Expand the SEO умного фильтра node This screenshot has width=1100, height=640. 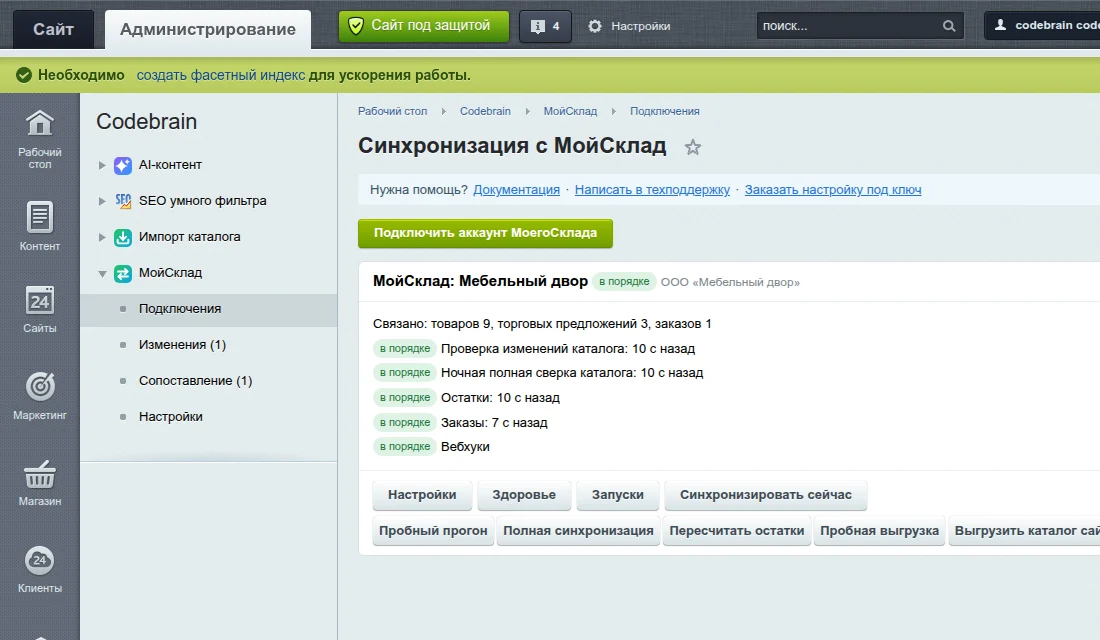[102, 201]
